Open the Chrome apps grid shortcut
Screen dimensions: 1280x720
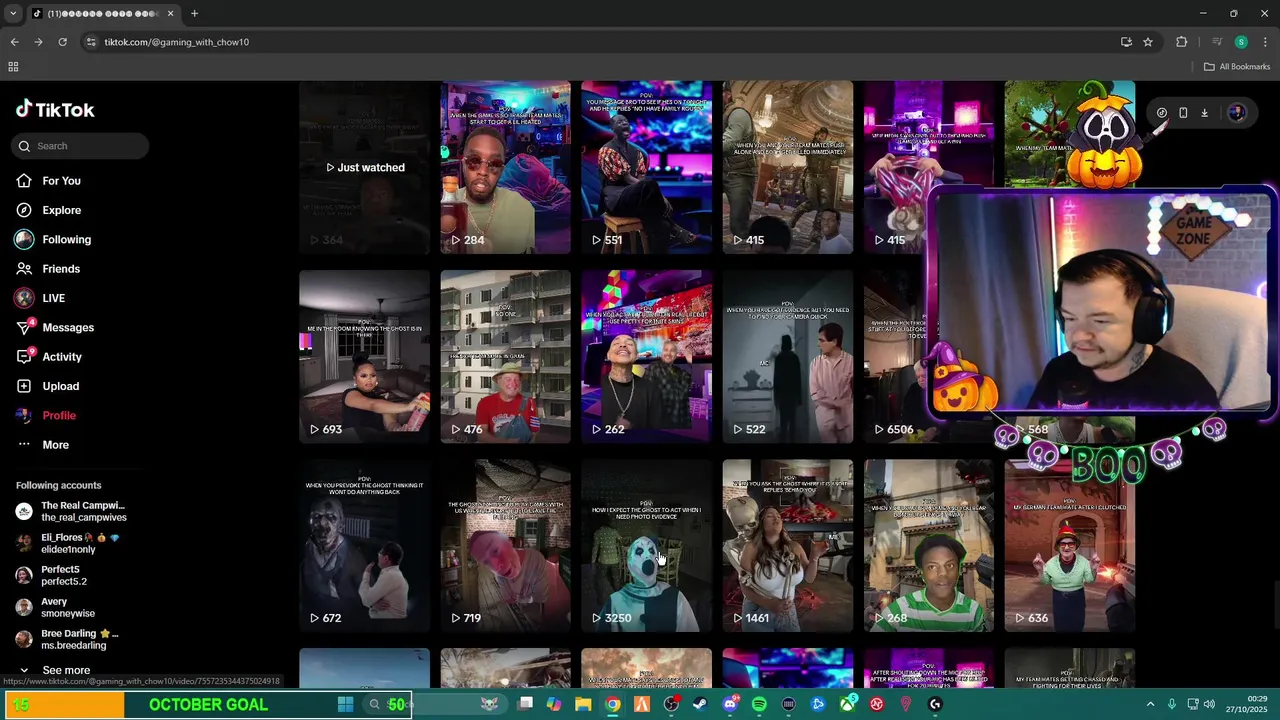(13, 67)
